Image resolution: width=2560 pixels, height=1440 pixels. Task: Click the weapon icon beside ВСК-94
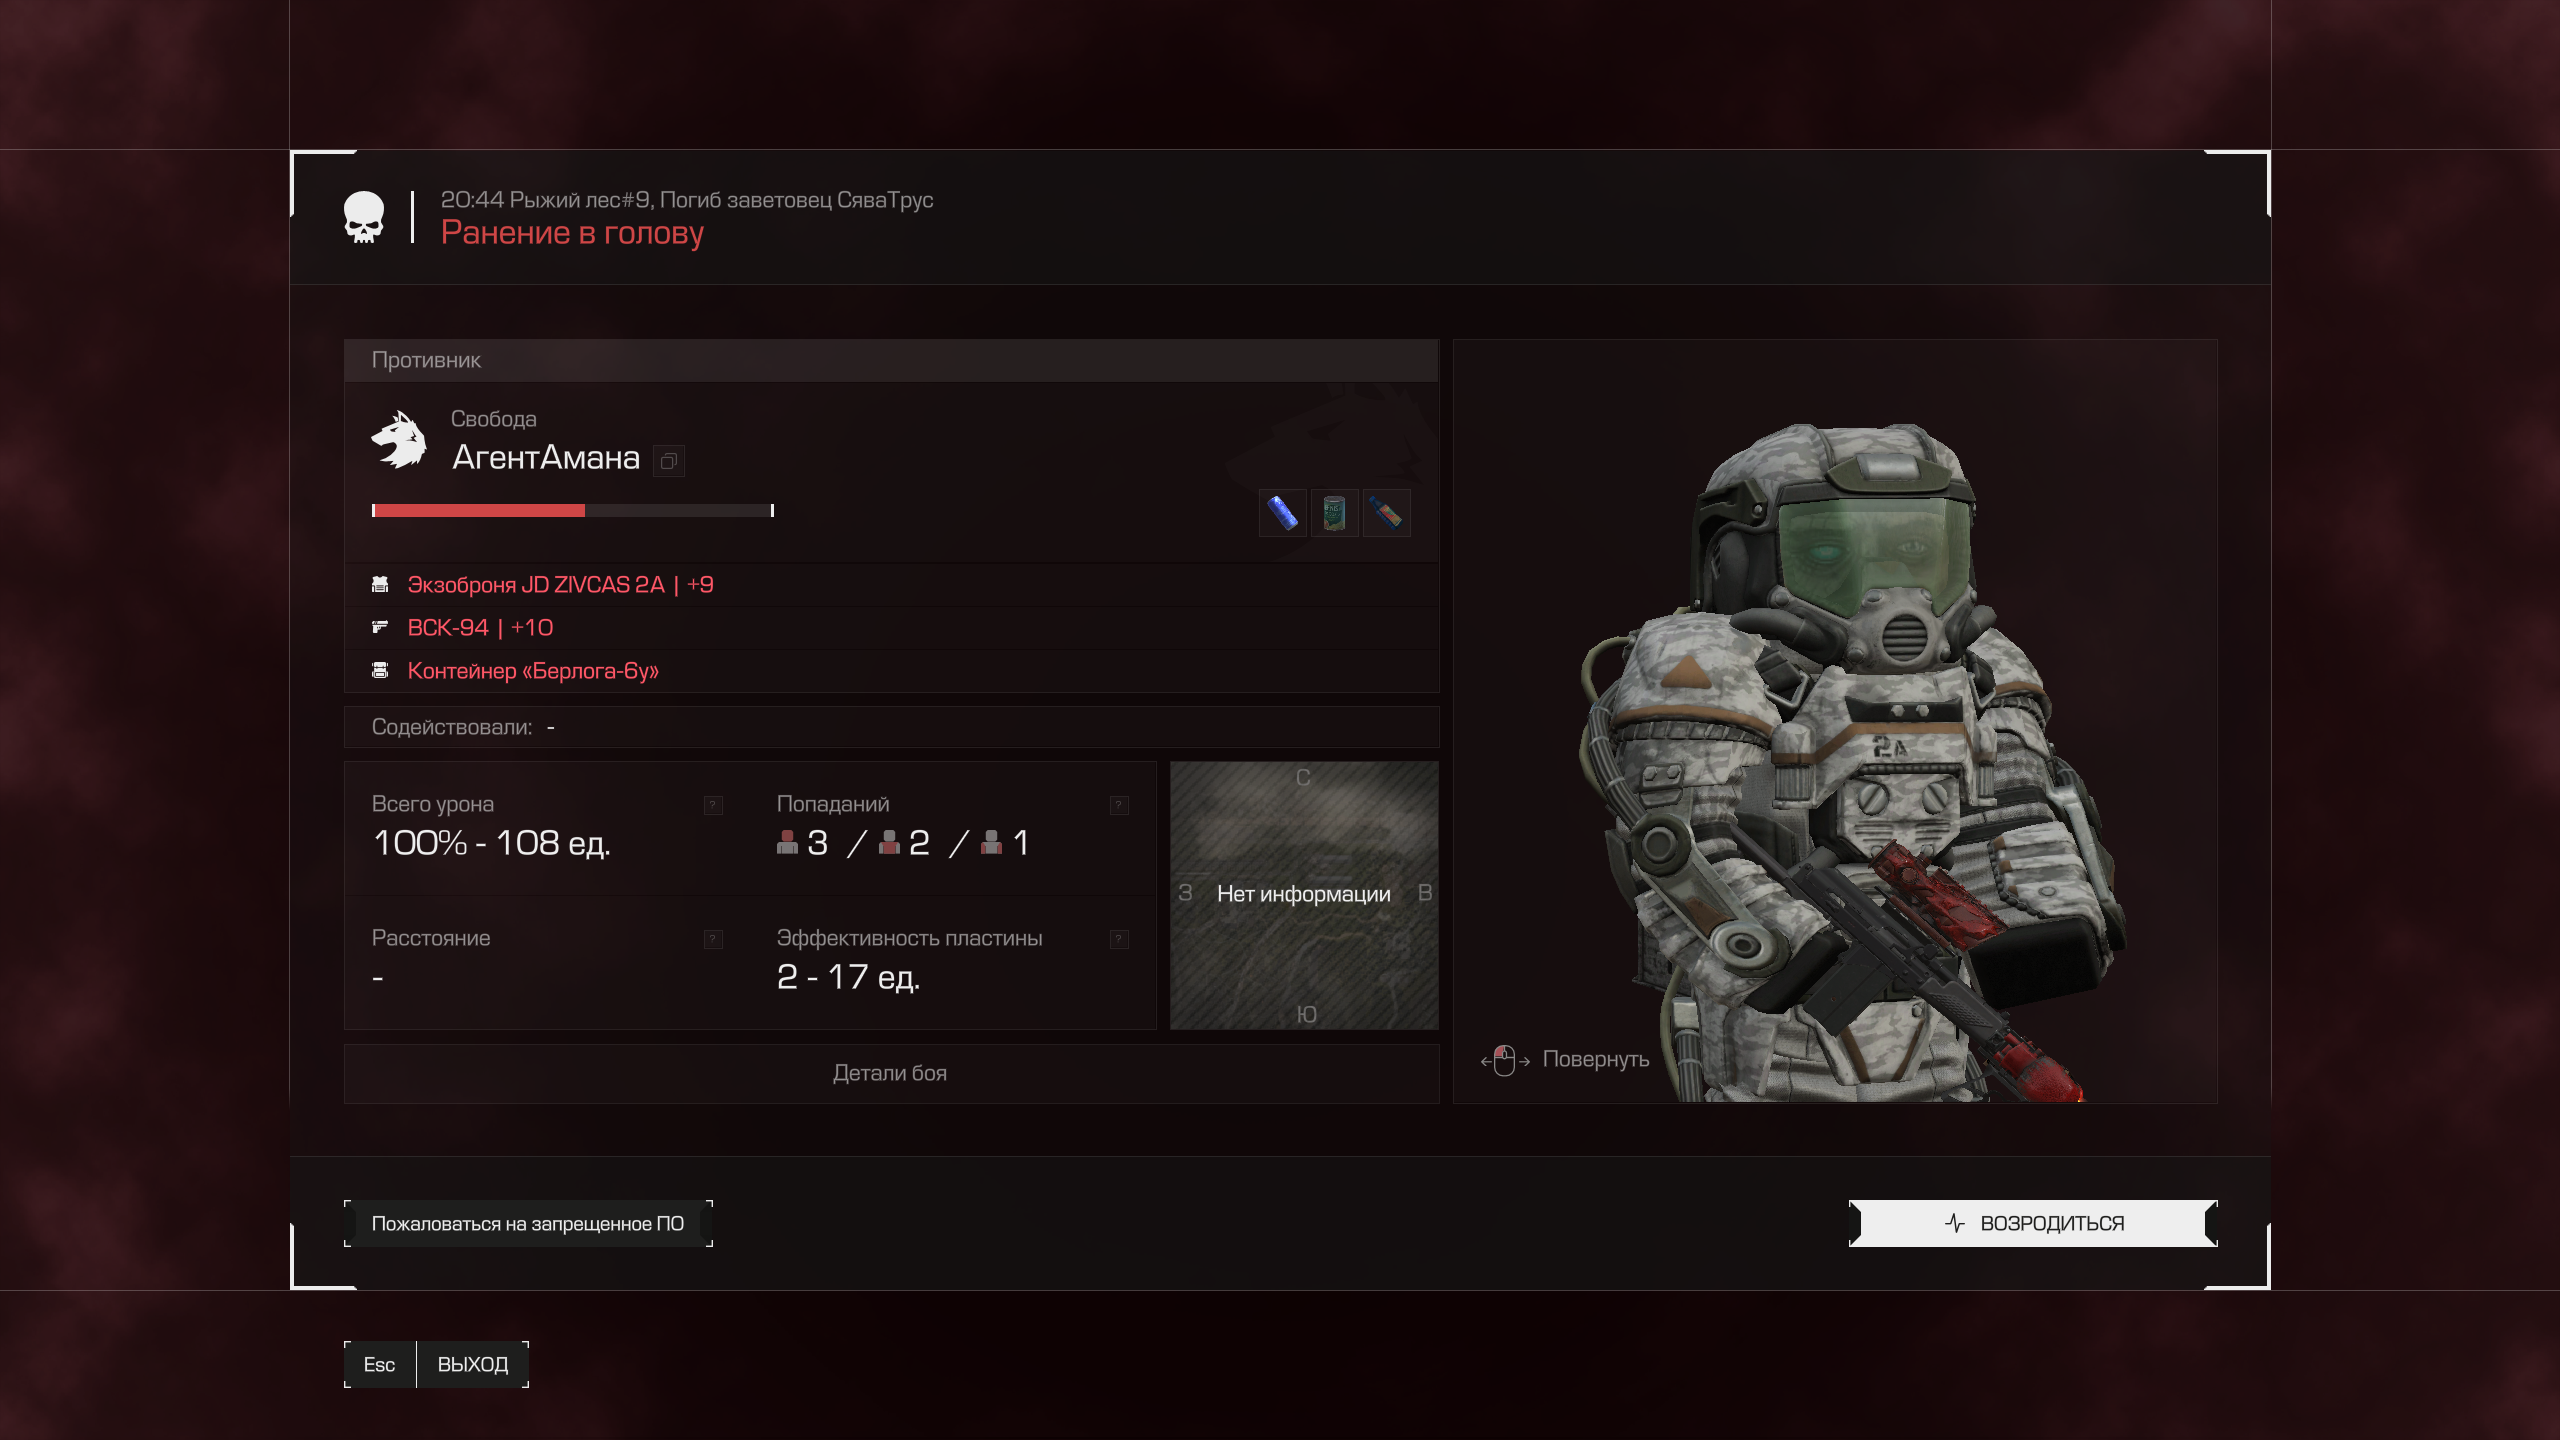pos(380,627)
